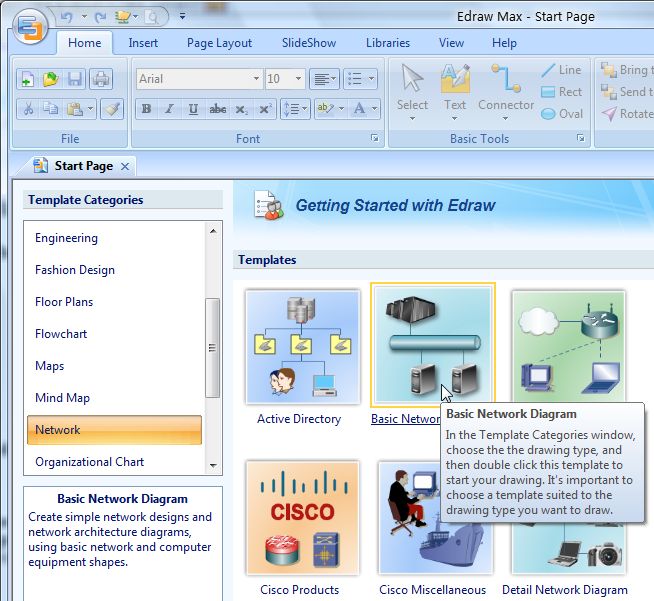Open the Basic Tools dialog launcher
The image size is (654, 601).
581,138
